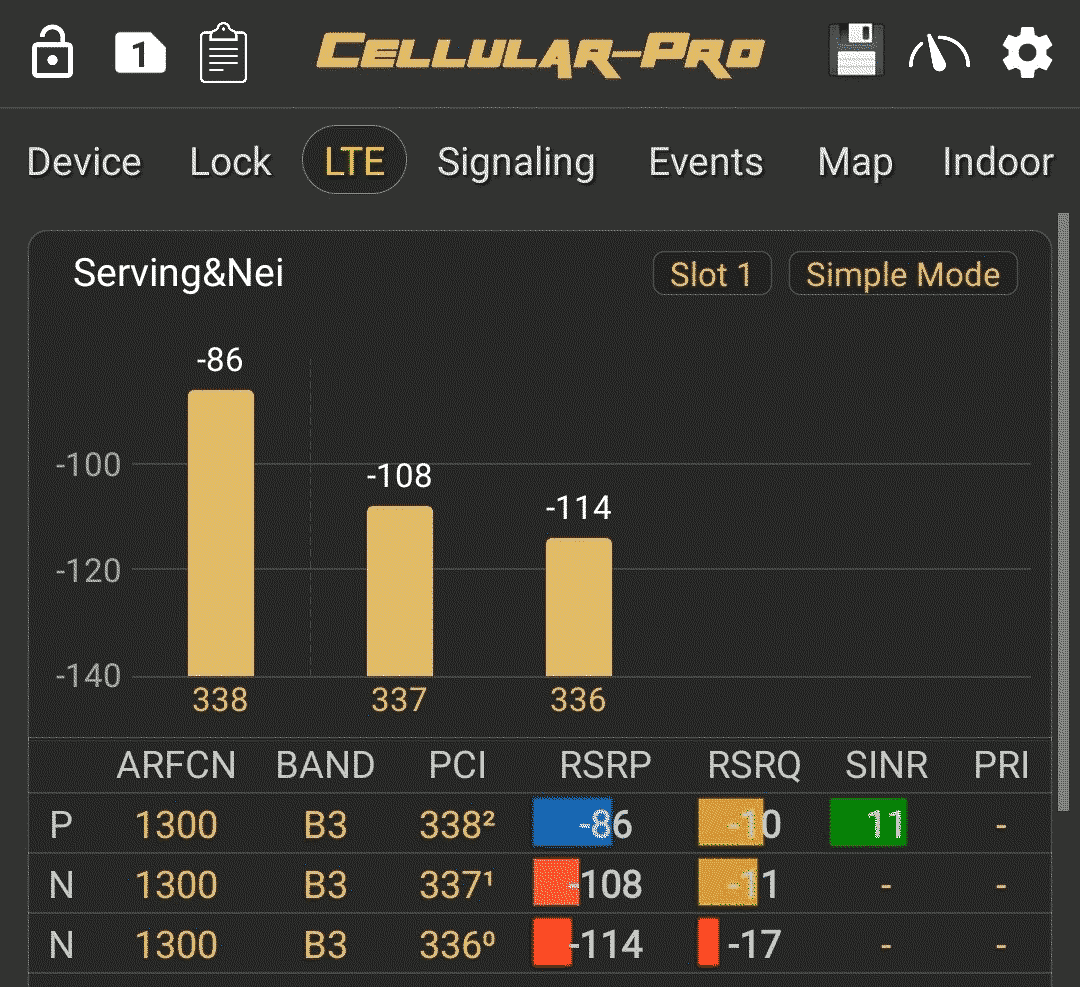Screen dimensions: 1080x987
Task: Tap the PCI column header
Action: tap(457, 765)
